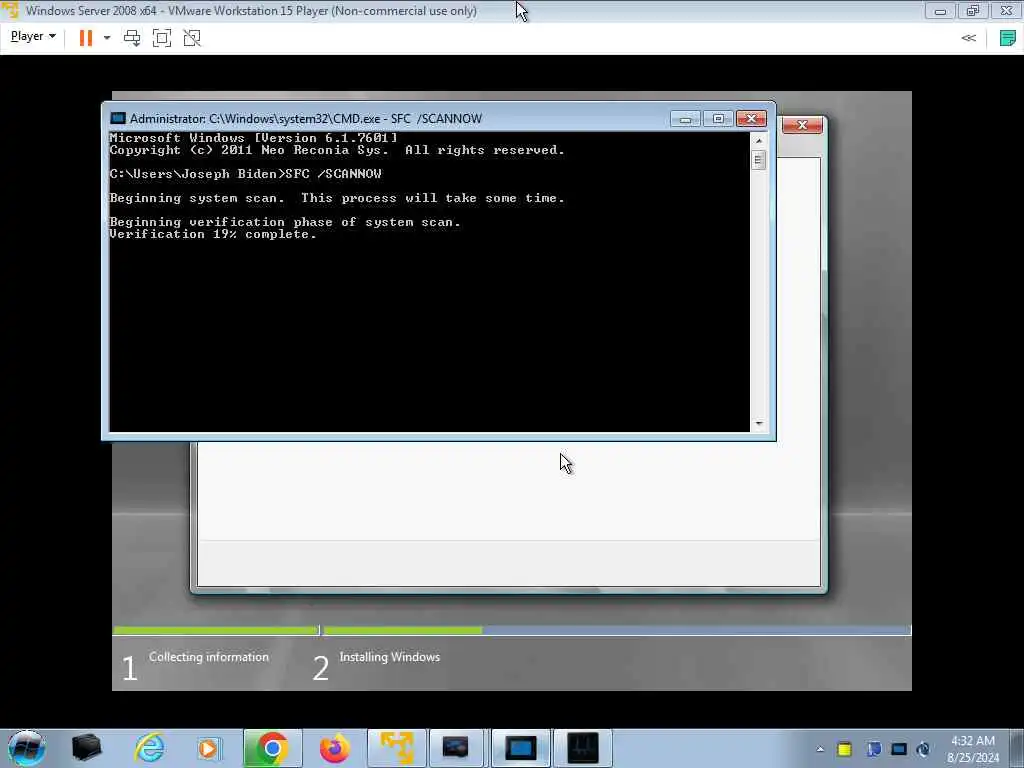Image resolution: width=1024 pixels, height=768 pixels.
Task: Open the dark screen-capture taskbar app
Action: click(x=456, y=748)
